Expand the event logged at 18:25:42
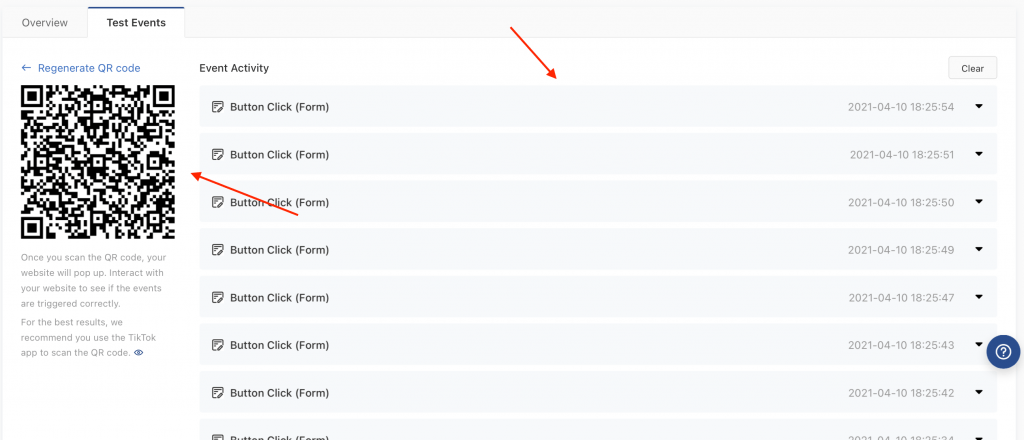The width and height of the screenshot is (1024, 440). click(978, 392)
